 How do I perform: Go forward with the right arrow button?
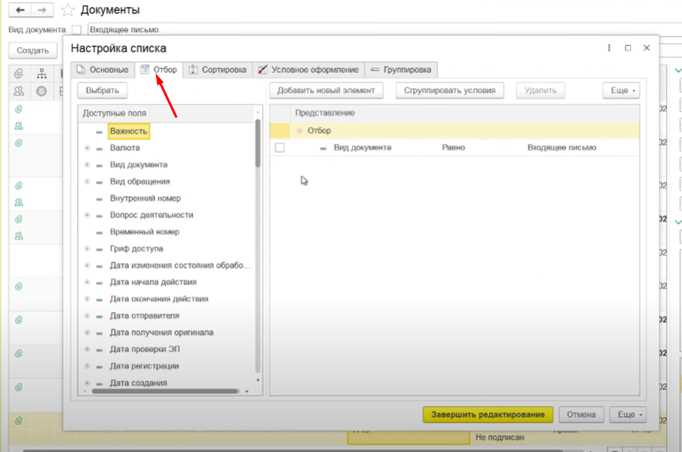point(42,10)
